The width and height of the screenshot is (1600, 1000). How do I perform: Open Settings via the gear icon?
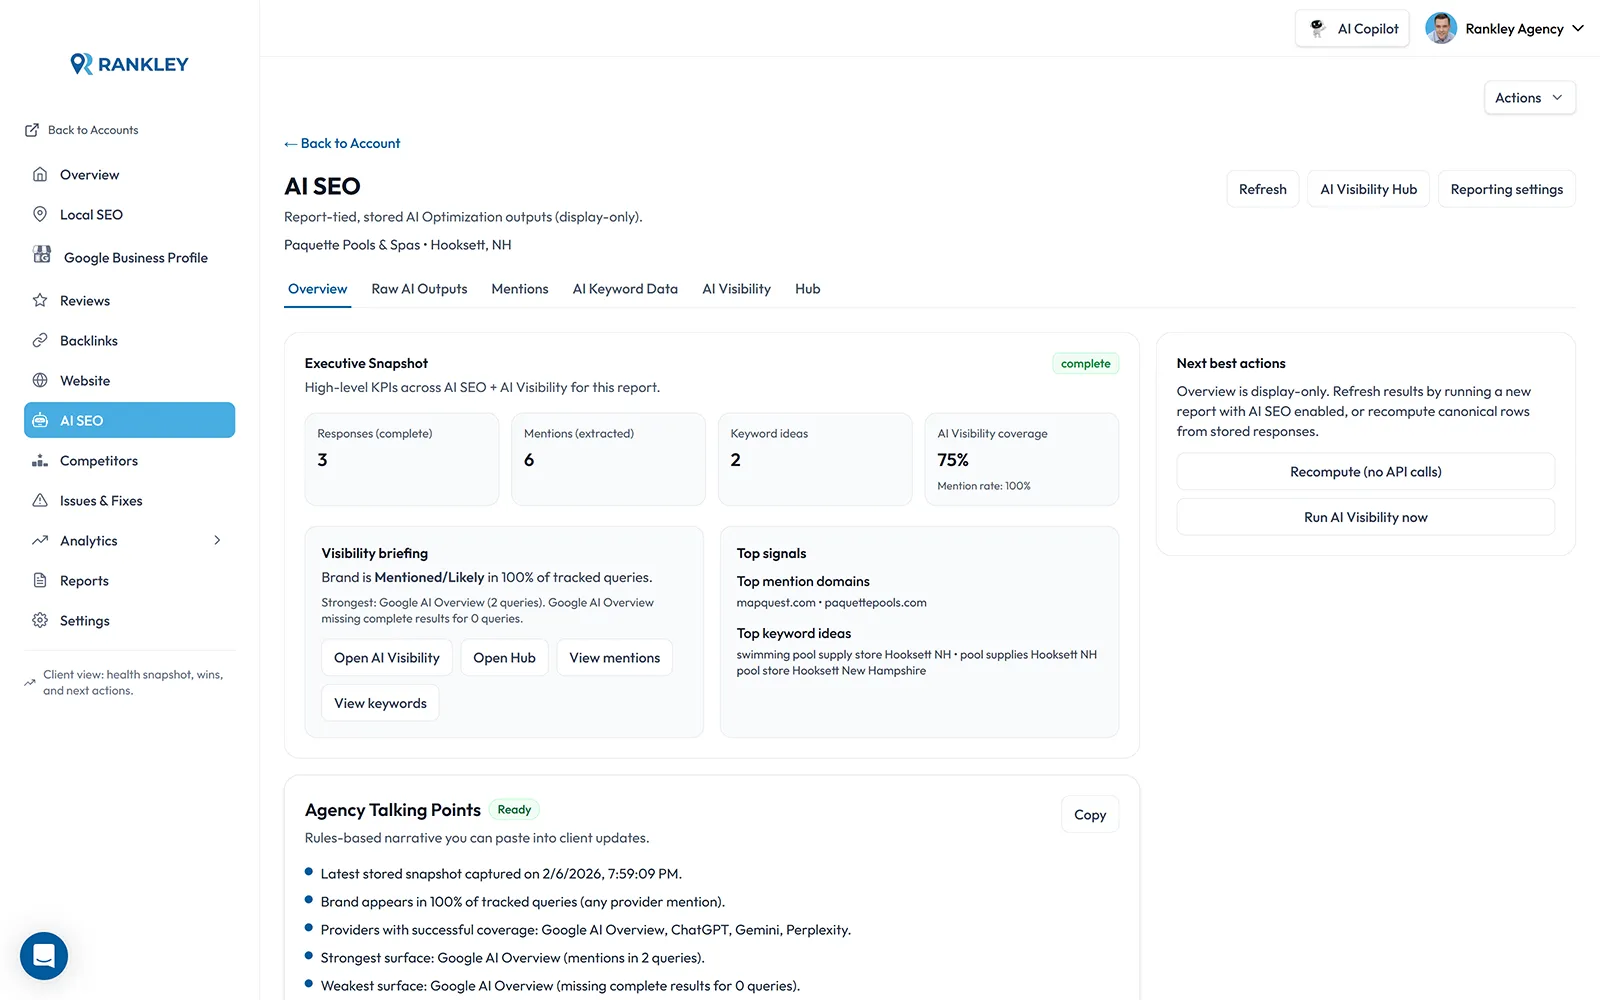(x=40, y=620)
